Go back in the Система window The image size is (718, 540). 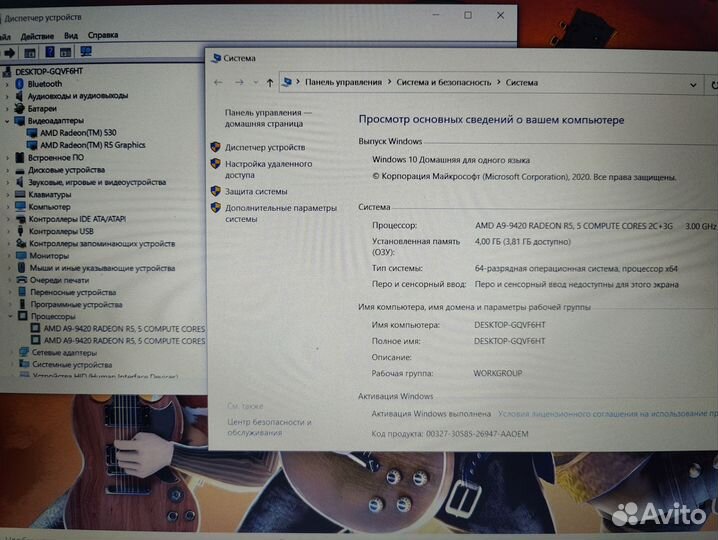[218, 82]
